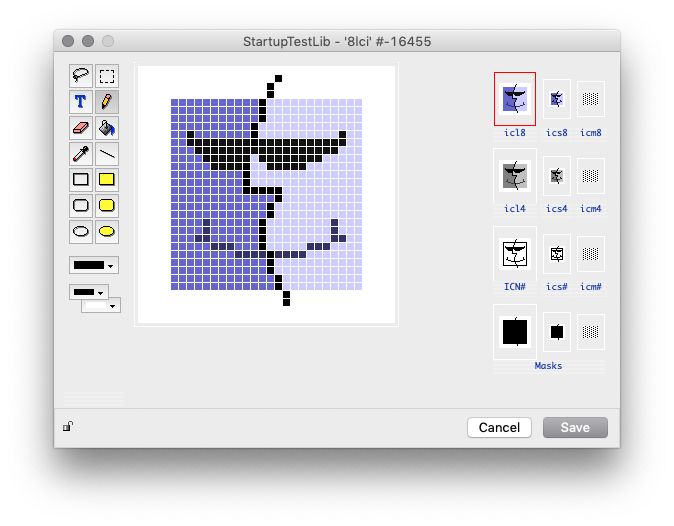Pick the empty Rectangle tool
This screenshot has width=674, height=526.
pyautogui.click(x=81, y=179)
